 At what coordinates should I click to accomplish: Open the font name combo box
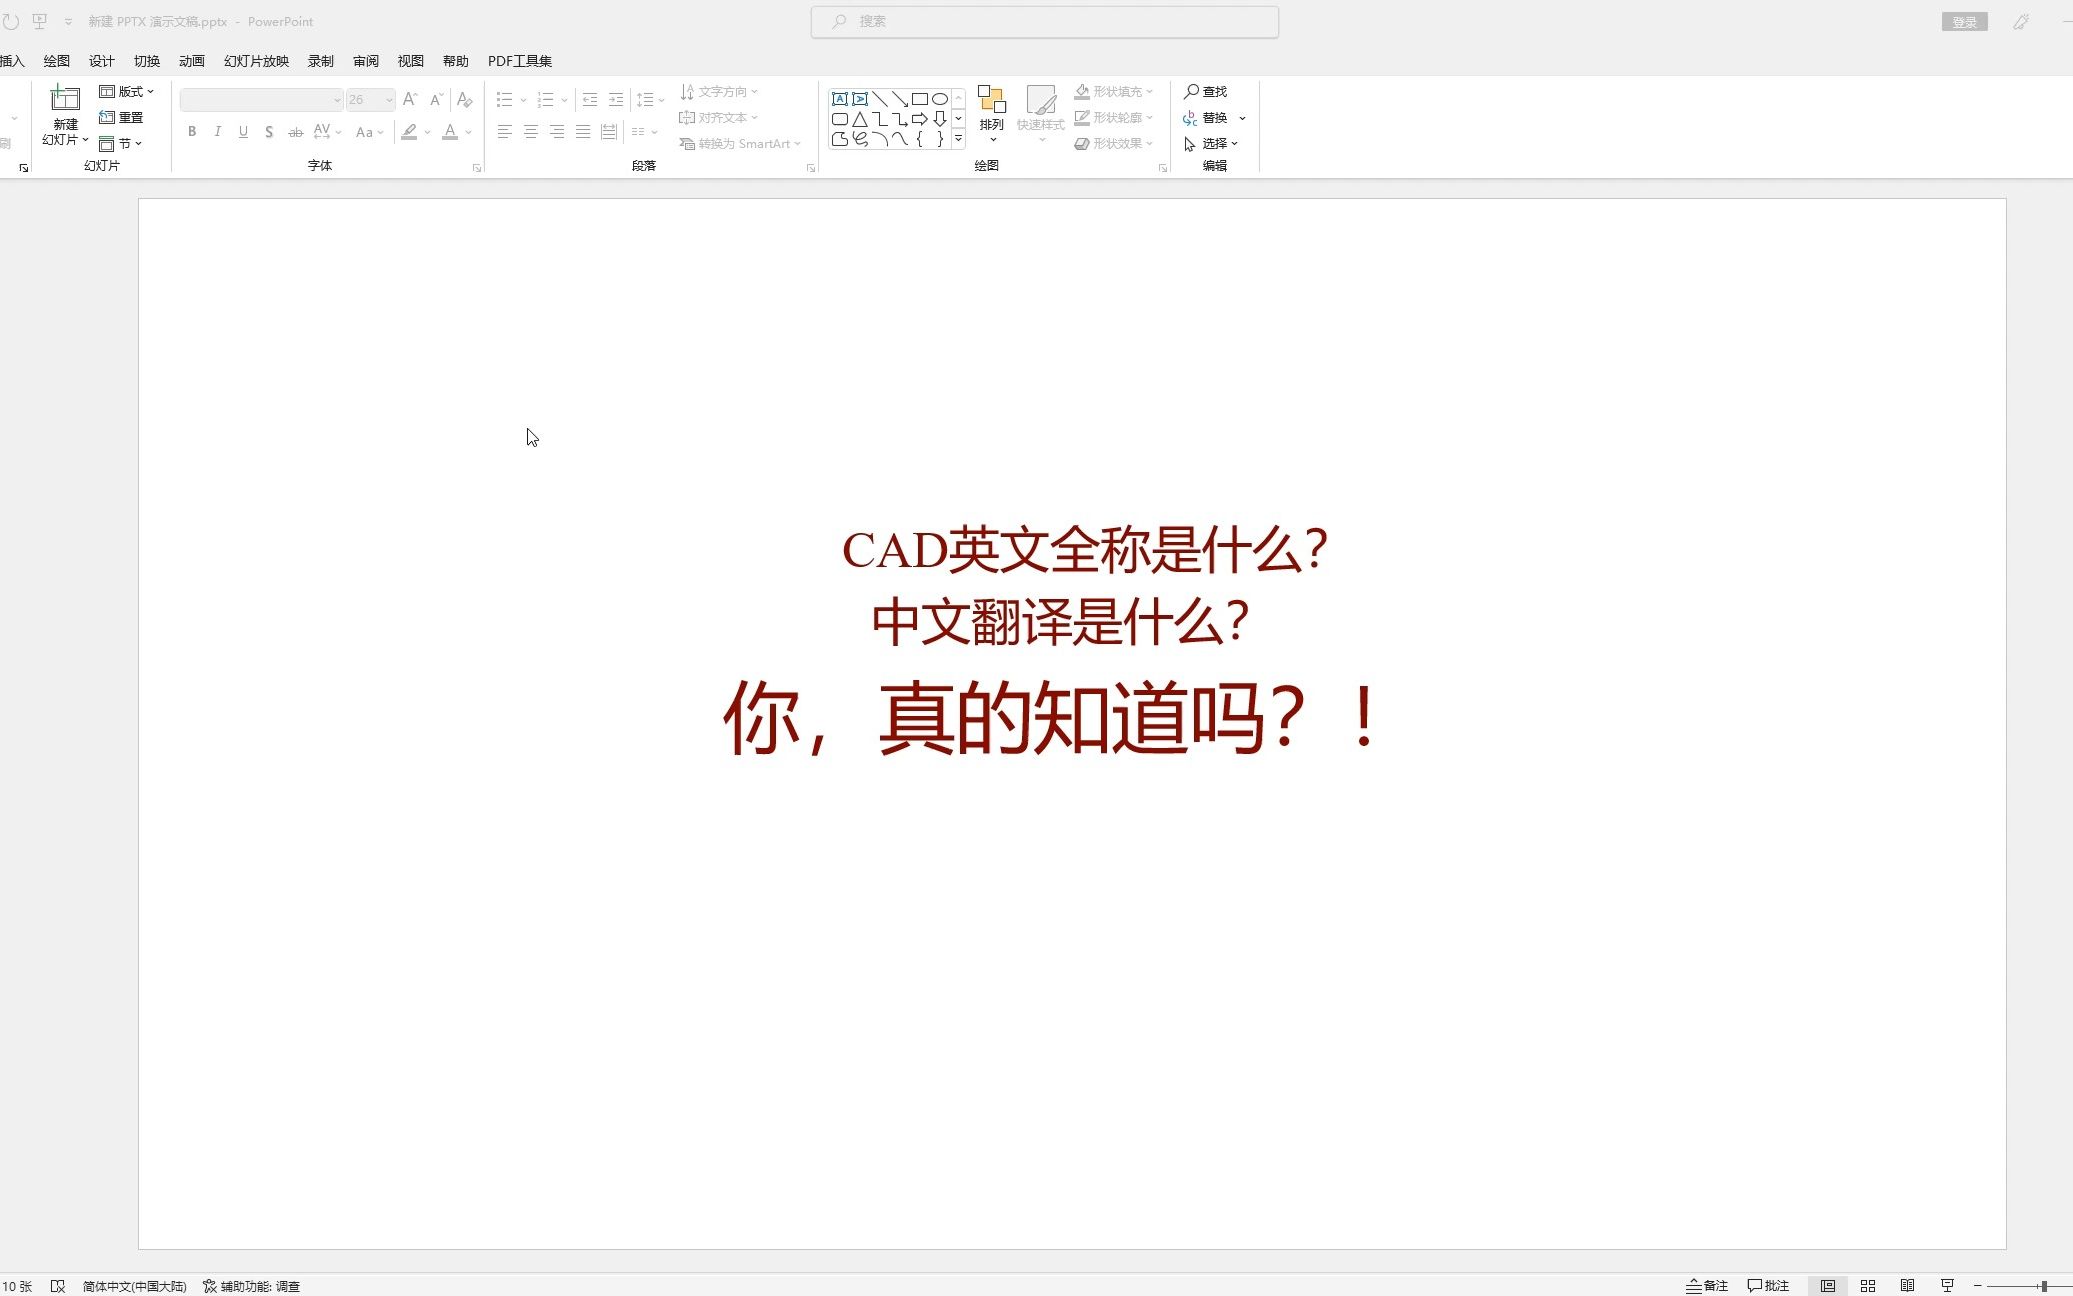262,99
